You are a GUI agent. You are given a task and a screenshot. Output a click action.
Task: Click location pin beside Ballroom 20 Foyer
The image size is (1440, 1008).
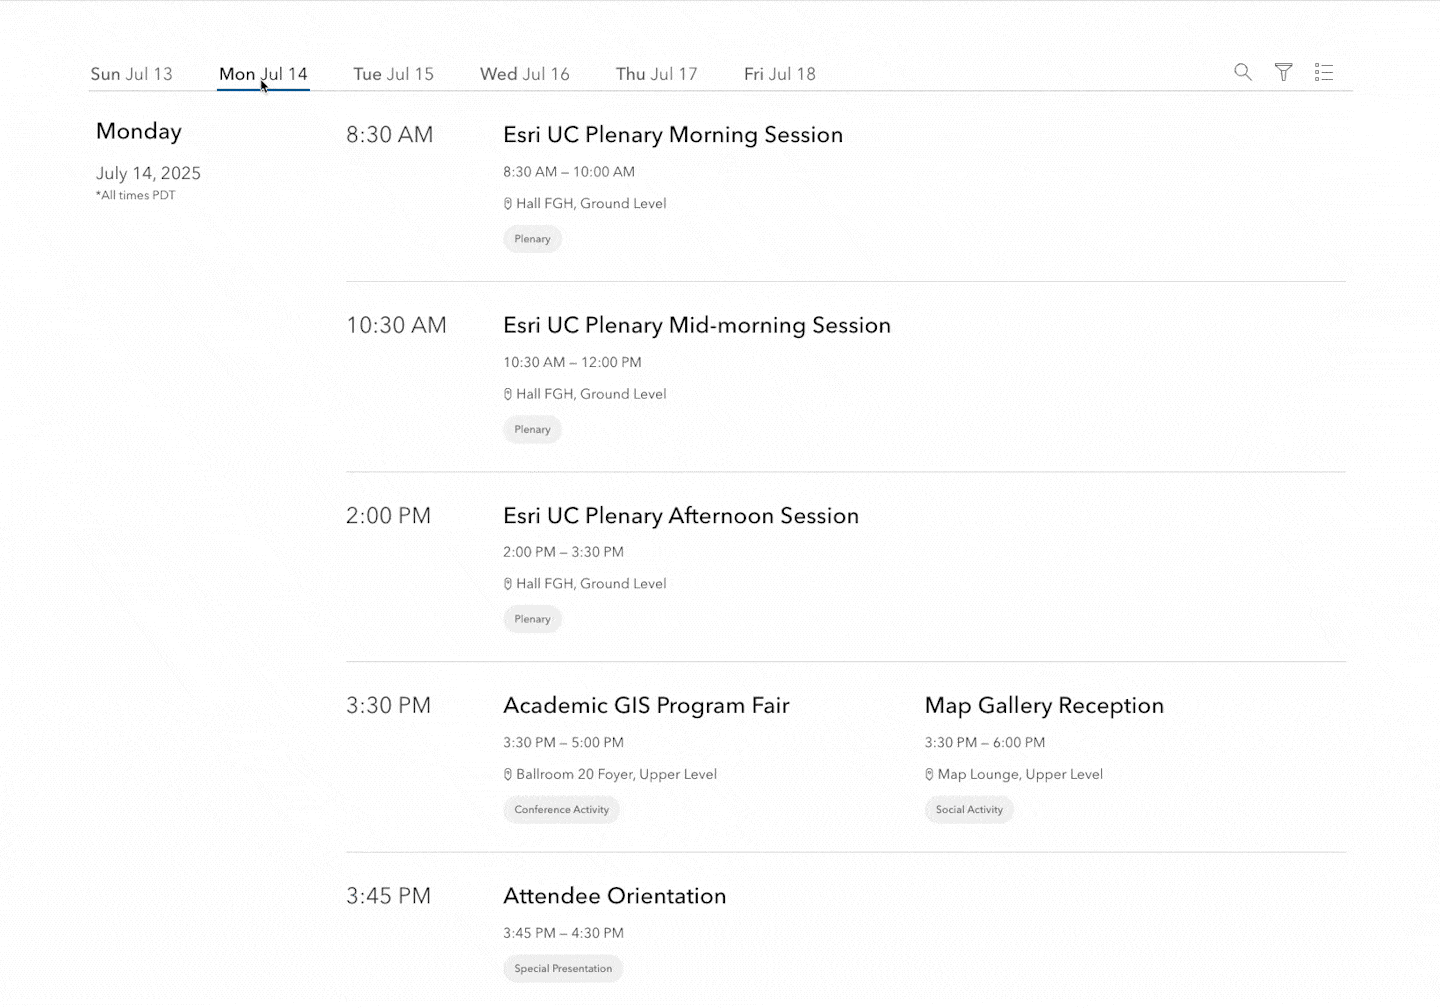[x=508, y=774]
